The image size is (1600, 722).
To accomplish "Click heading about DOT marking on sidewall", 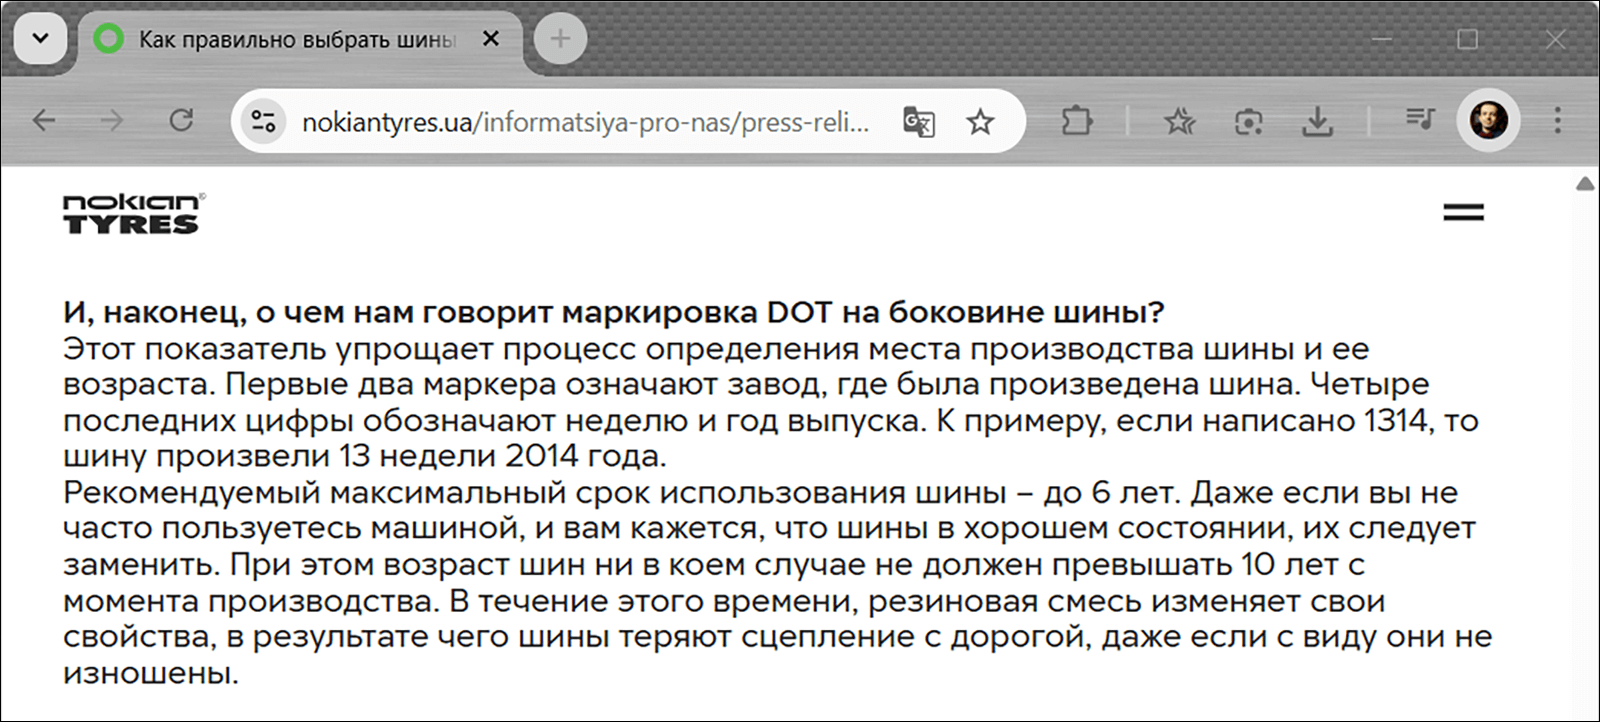I will (x=614, y=312).
